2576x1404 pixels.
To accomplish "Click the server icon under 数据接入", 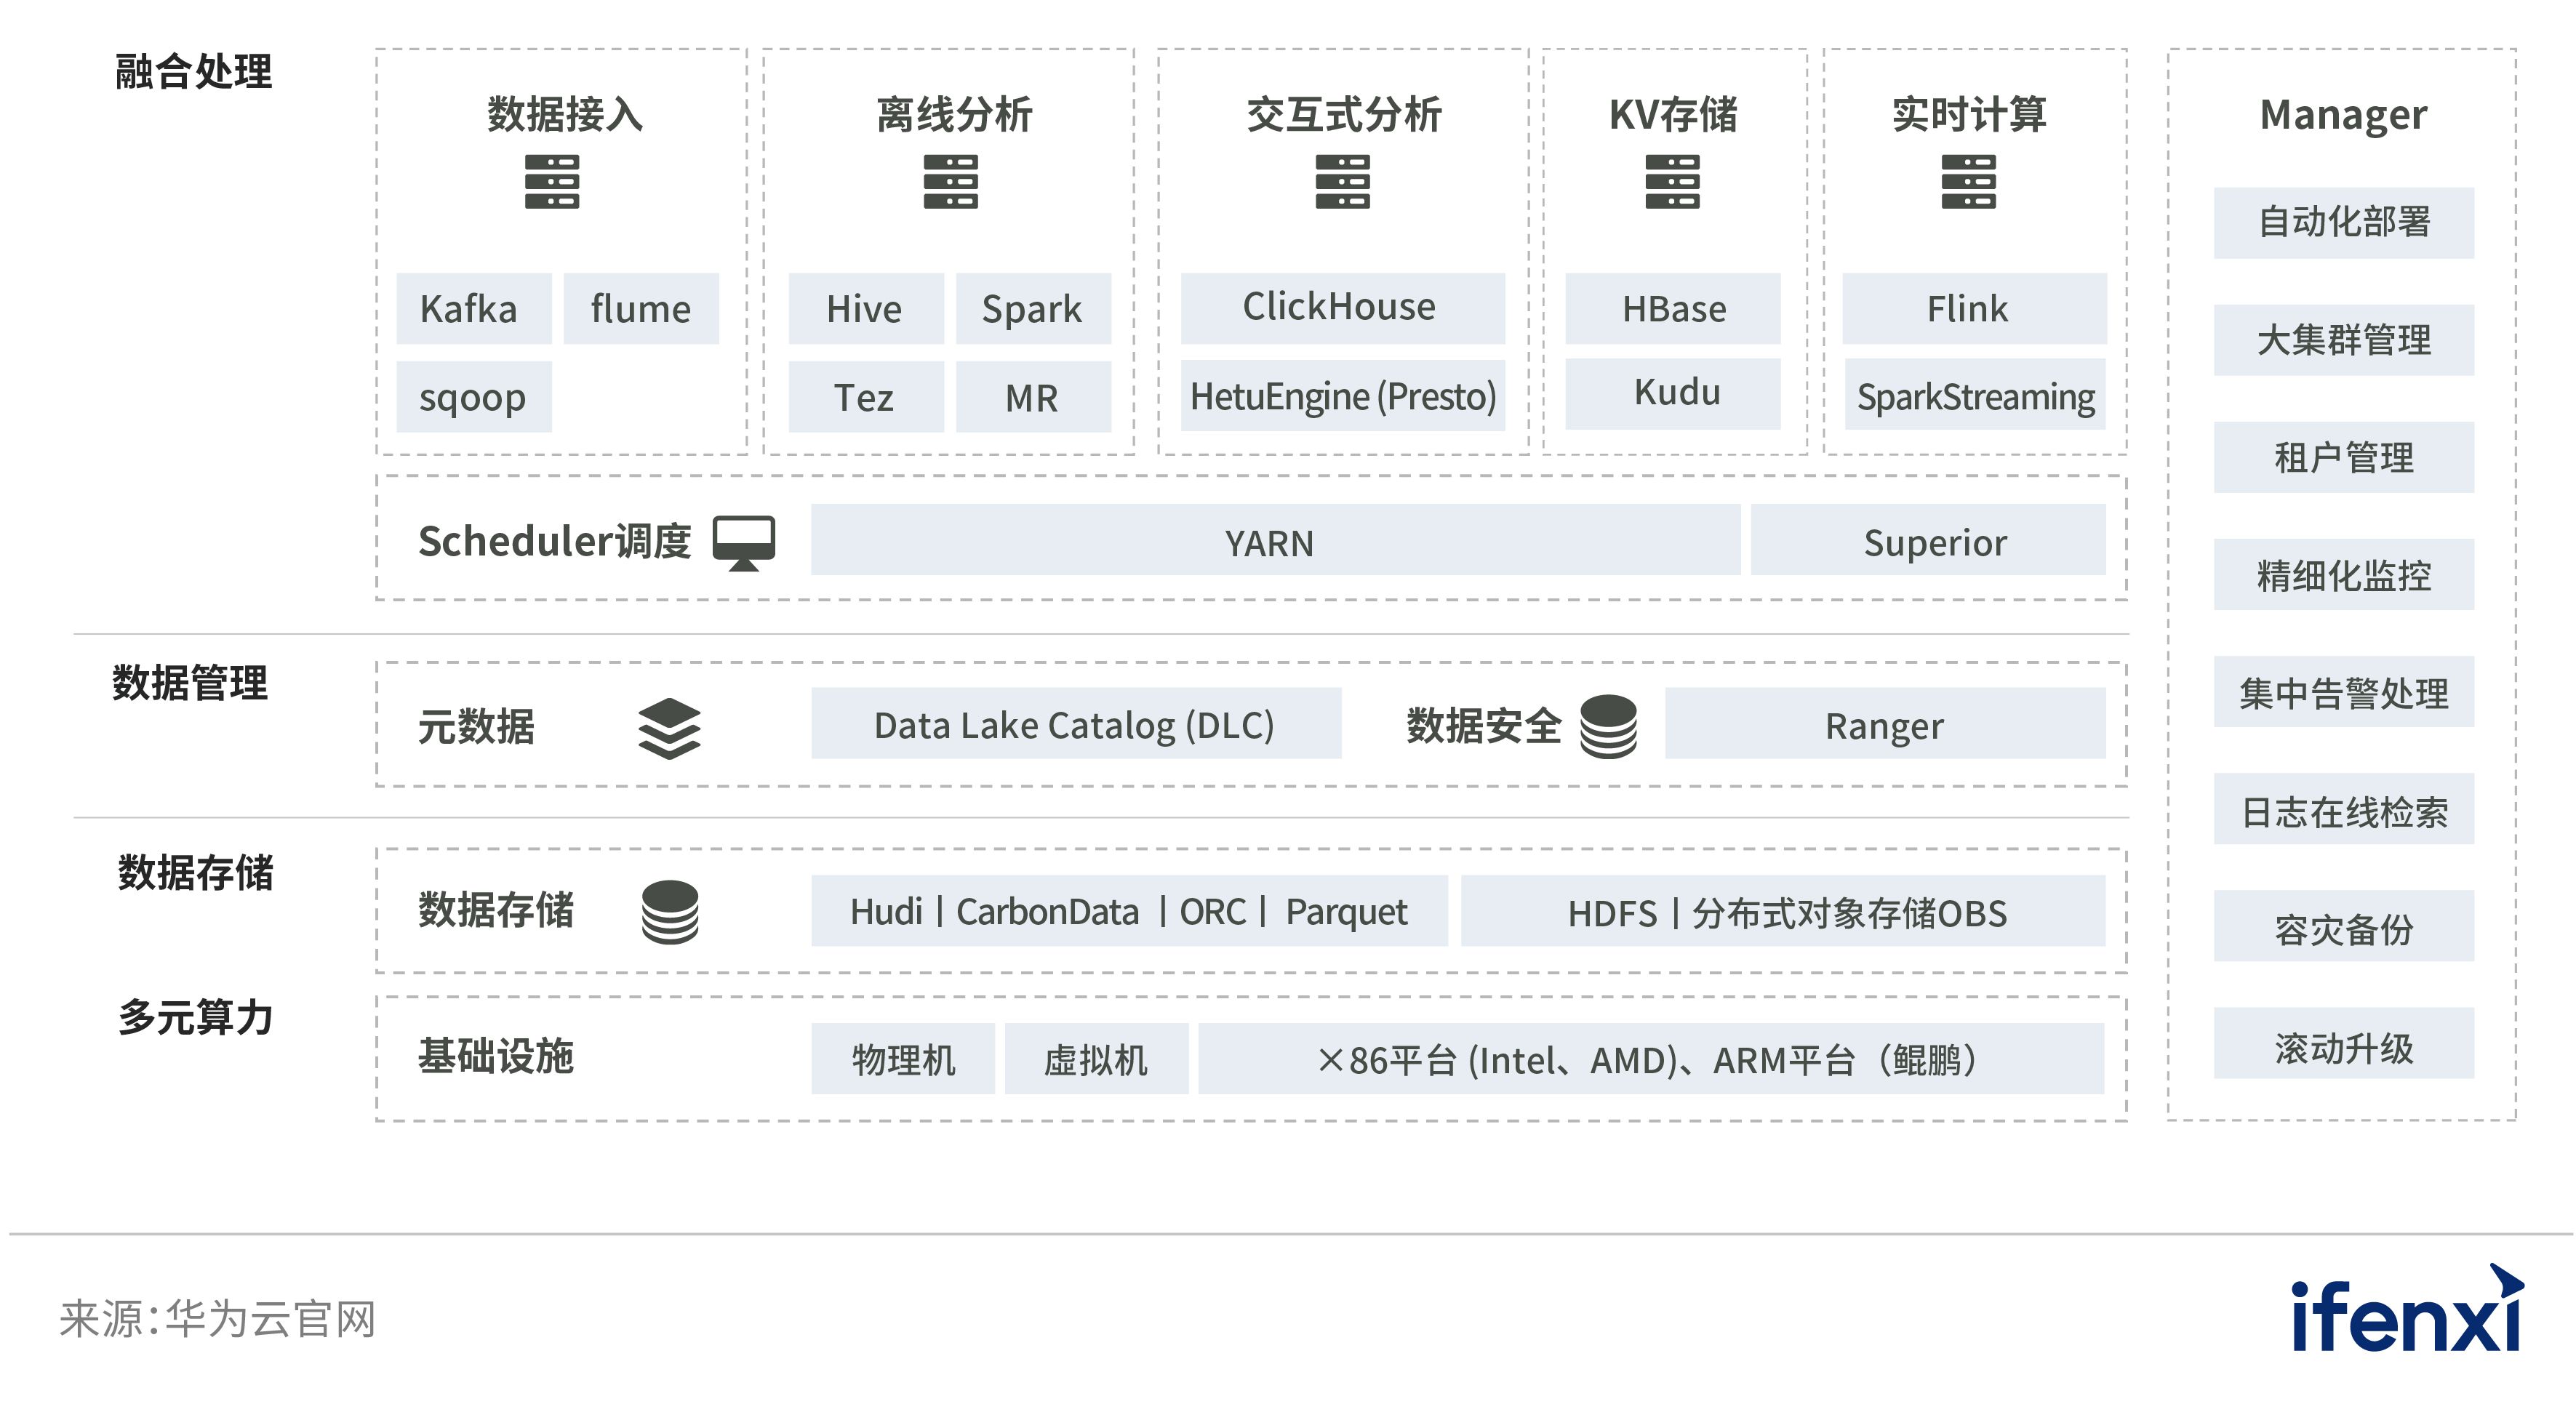I will [x=552, y=181].
